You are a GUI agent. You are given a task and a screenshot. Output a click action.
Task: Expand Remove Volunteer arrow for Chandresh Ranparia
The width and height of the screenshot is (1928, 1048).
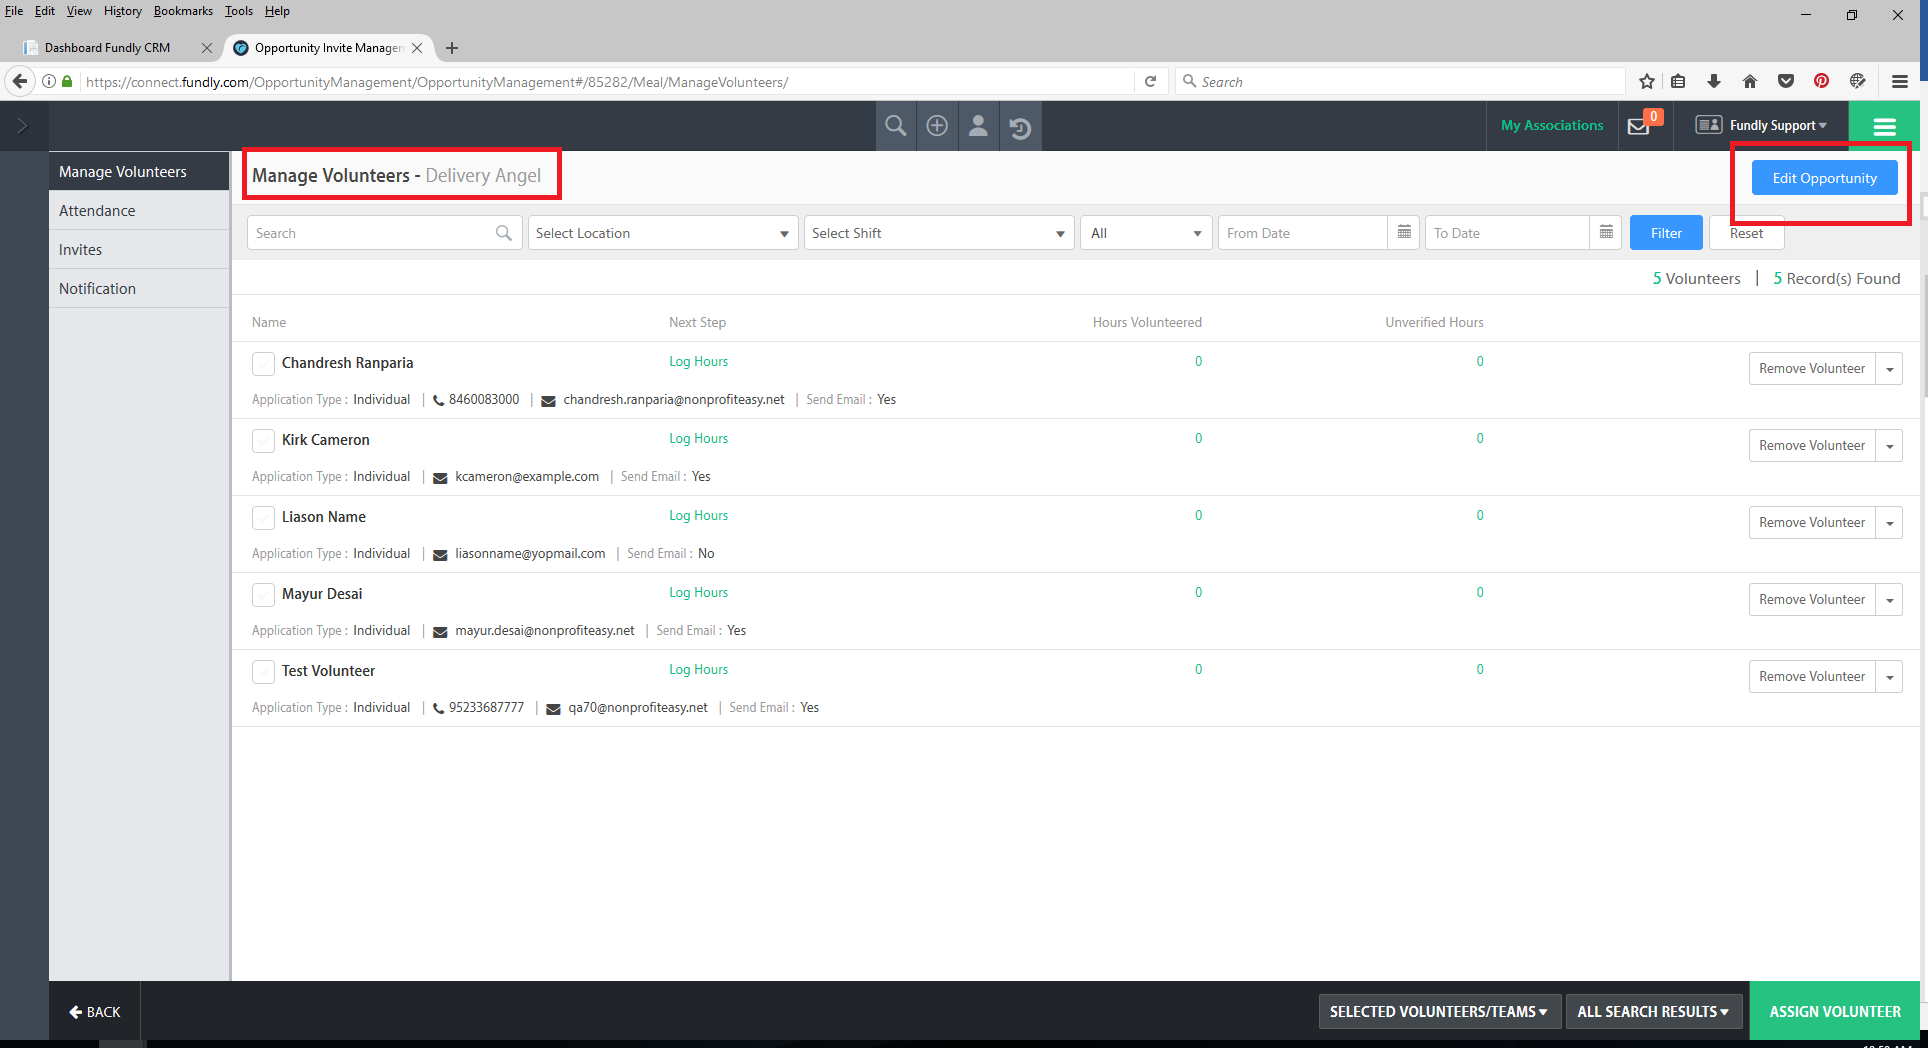coord(1890,369)
